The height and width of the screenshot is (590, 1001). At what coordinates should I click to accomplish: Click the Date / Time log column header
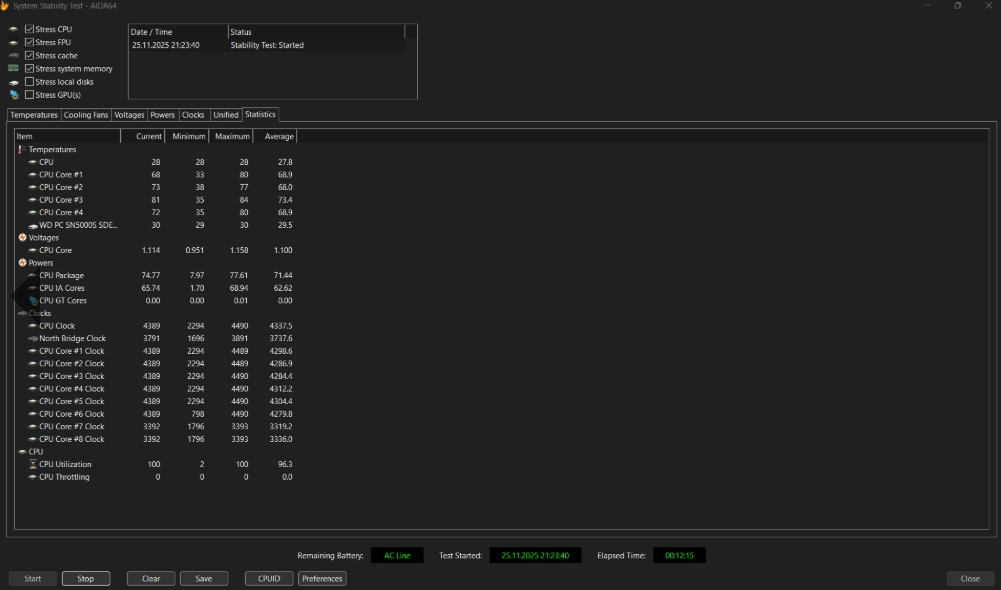click(177, 32)
